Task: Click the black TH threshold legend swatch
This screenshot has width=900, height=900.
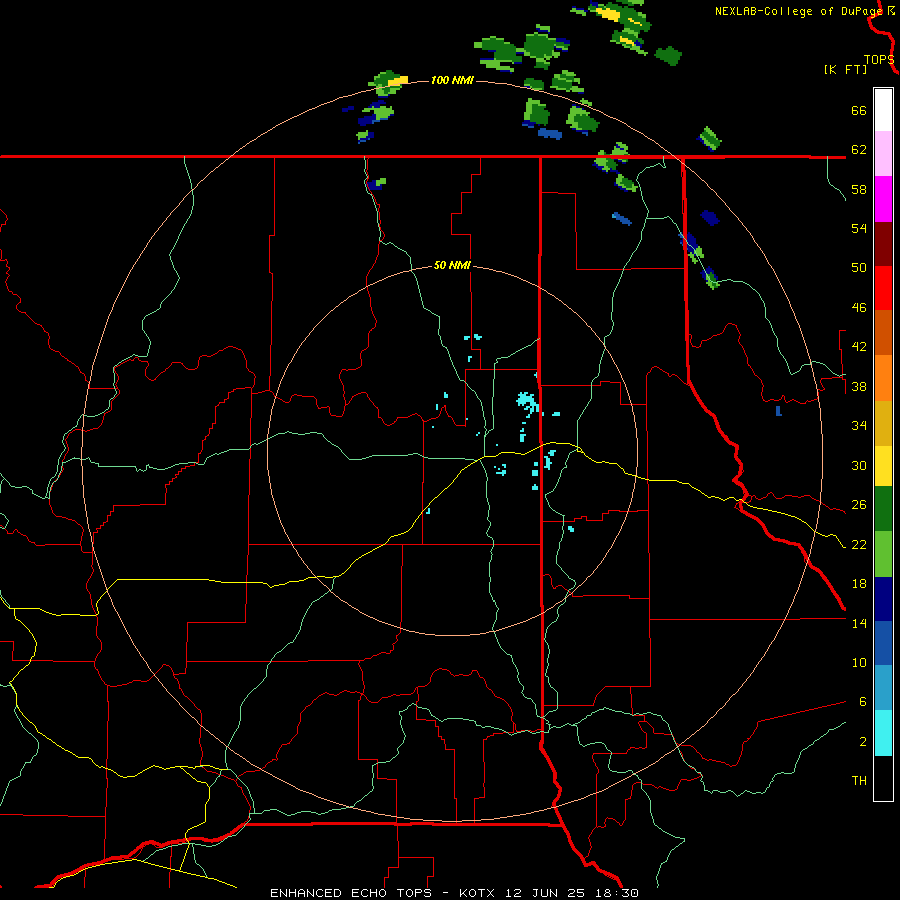Action: coord(883,778)
